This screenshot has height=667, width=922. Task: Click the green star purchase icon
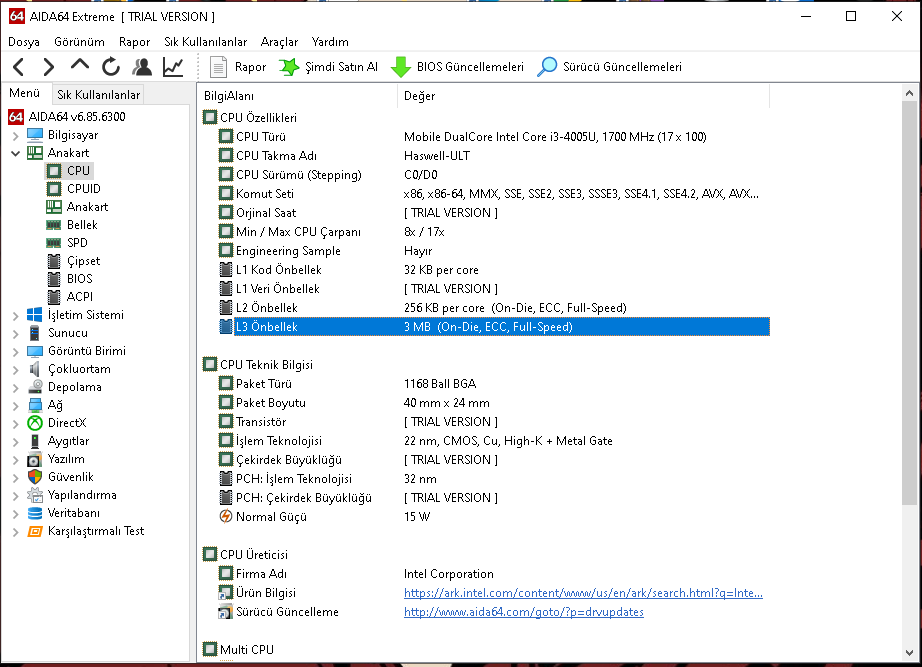point(289,67)
